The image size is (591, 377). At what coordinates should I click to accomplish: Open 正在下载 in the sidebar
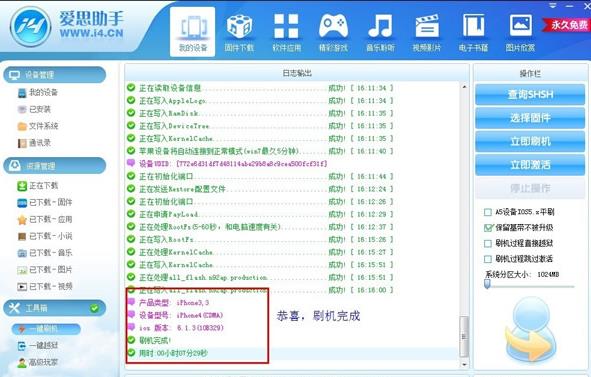tap(38, 185)
